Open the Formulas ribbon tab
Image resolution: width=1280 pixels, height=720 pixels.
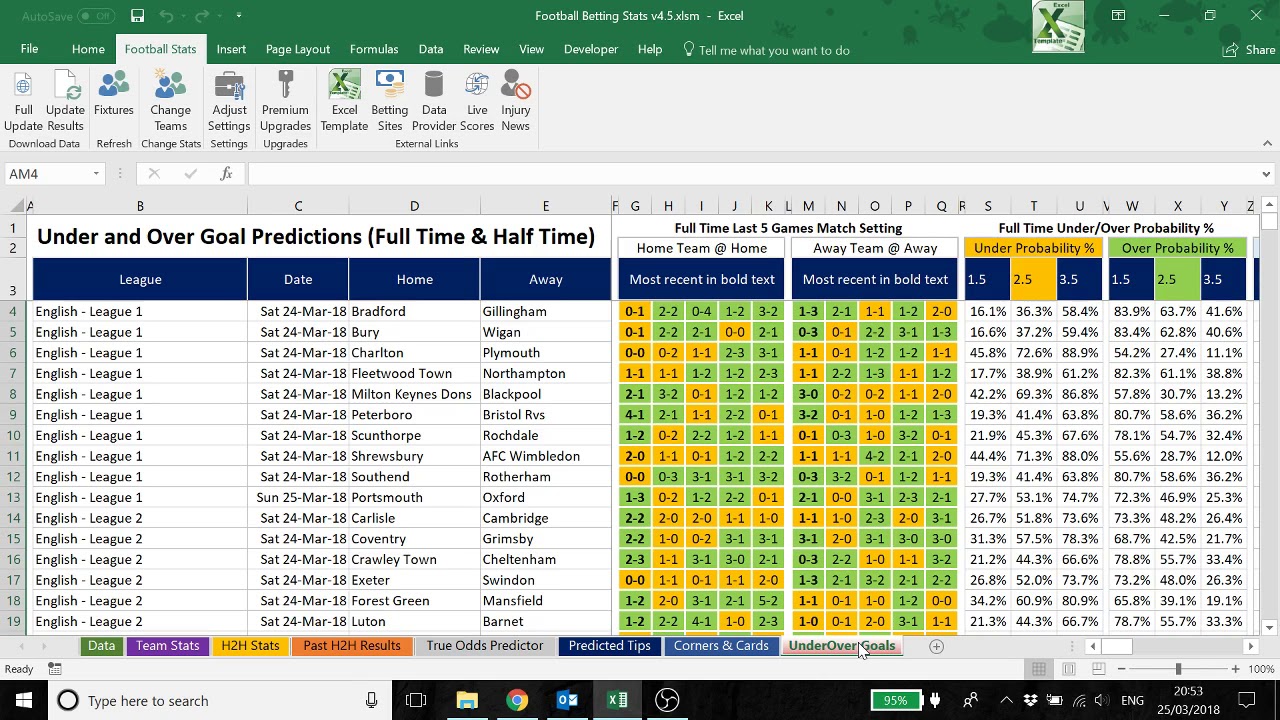click(374, 49)
